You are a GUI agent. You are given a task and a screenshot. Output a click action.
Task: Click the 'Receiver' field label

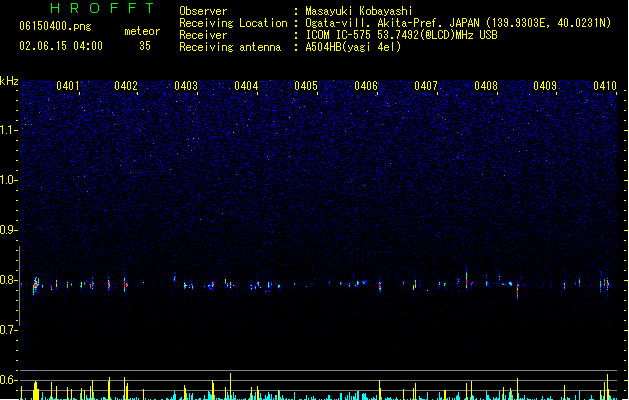203,35
